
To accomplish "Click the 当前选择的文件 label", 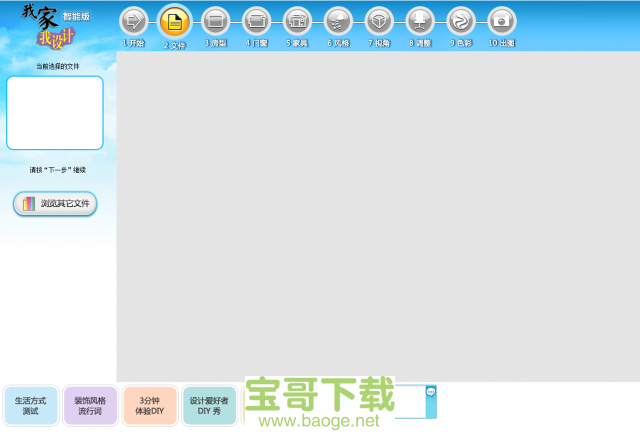I will 58,66.
